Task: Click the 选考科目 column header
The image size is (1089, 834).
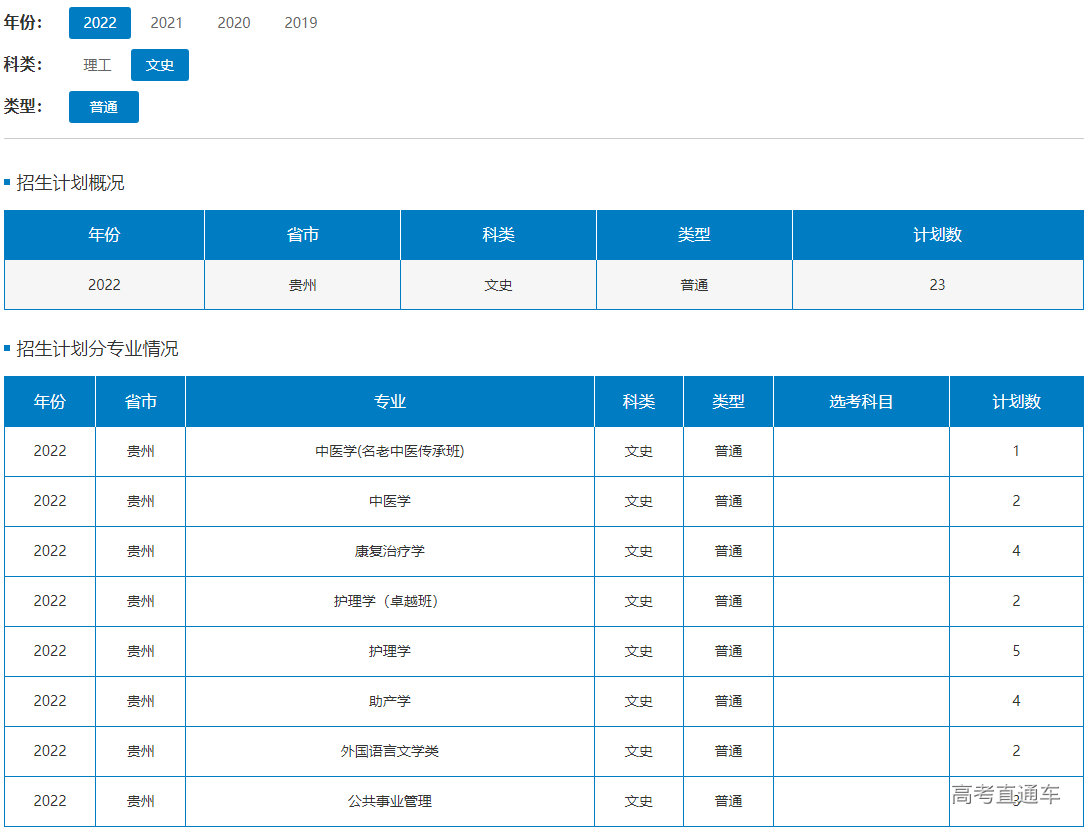Action: [861, 402]
